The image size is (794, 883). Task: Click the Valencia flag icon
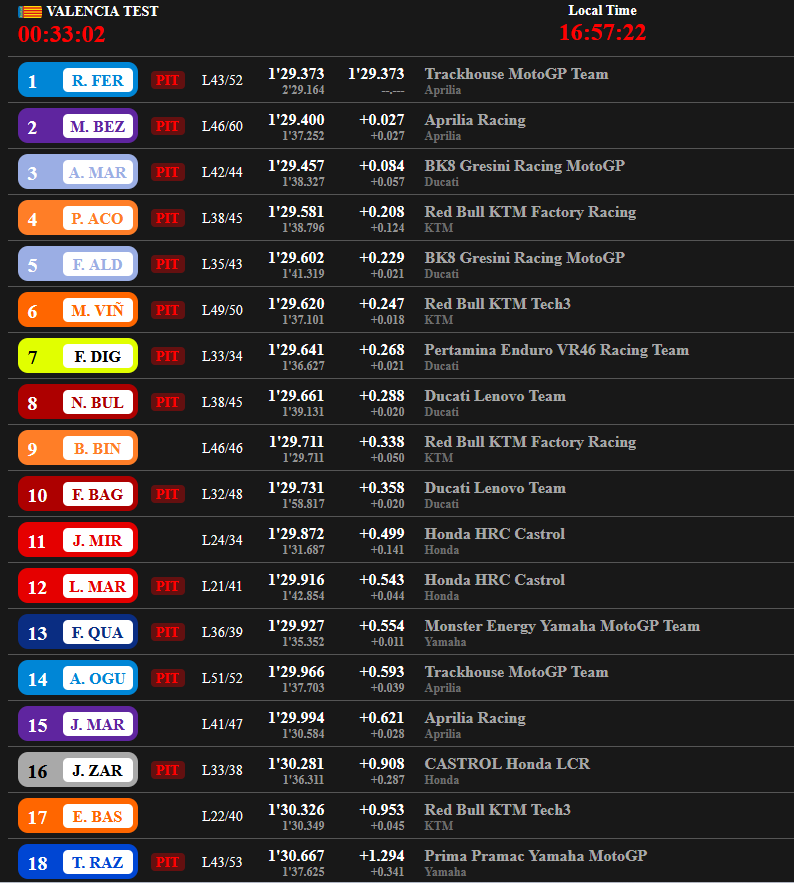coord(30,12)
